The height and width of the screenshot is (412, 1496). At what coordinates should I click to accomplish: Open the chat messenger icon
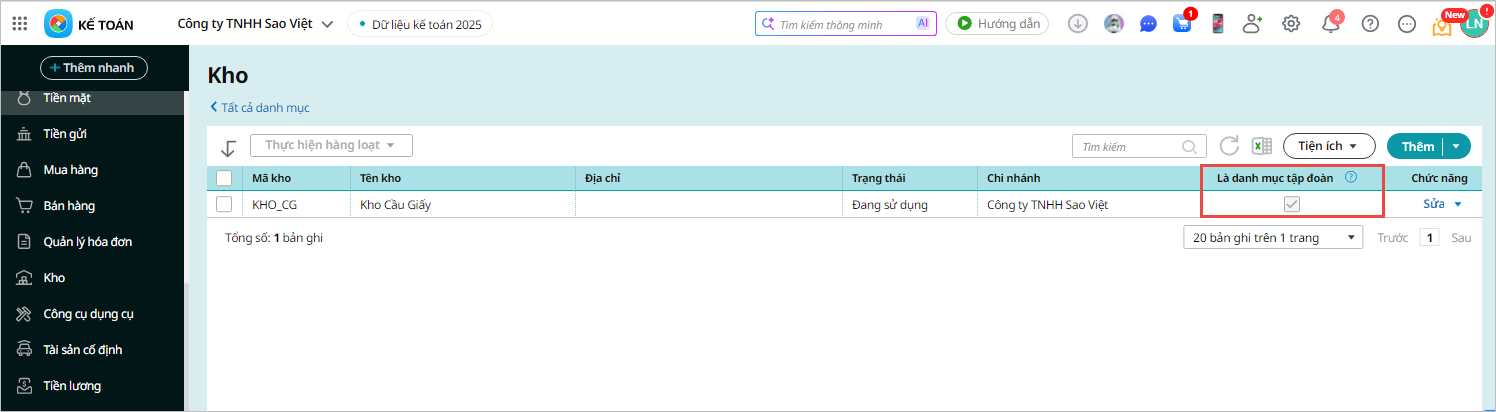pyautogui.click(x=1149, y=24)
